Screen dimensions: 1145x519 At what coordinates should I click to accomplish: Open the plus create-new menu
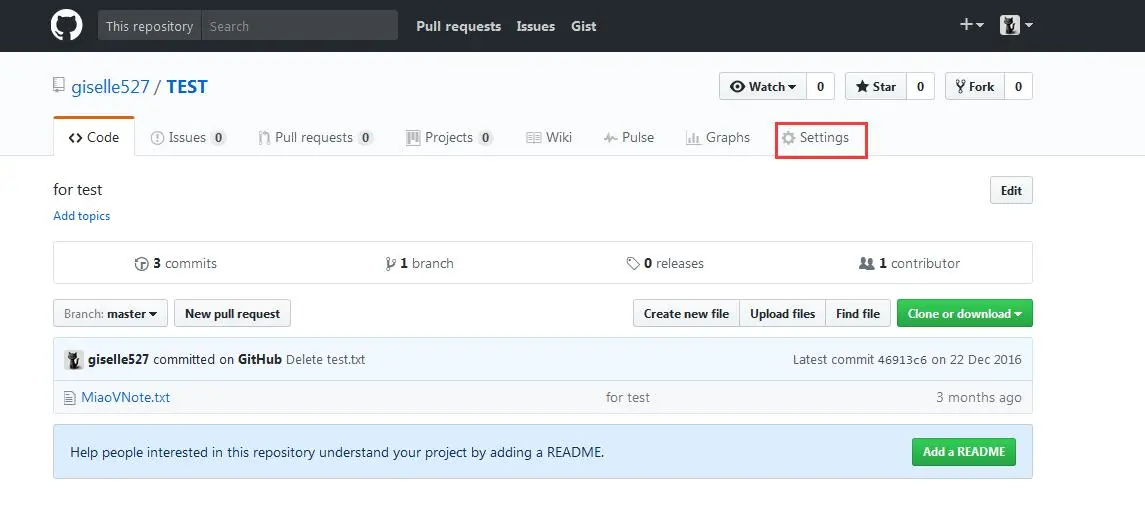coord(970,25)
